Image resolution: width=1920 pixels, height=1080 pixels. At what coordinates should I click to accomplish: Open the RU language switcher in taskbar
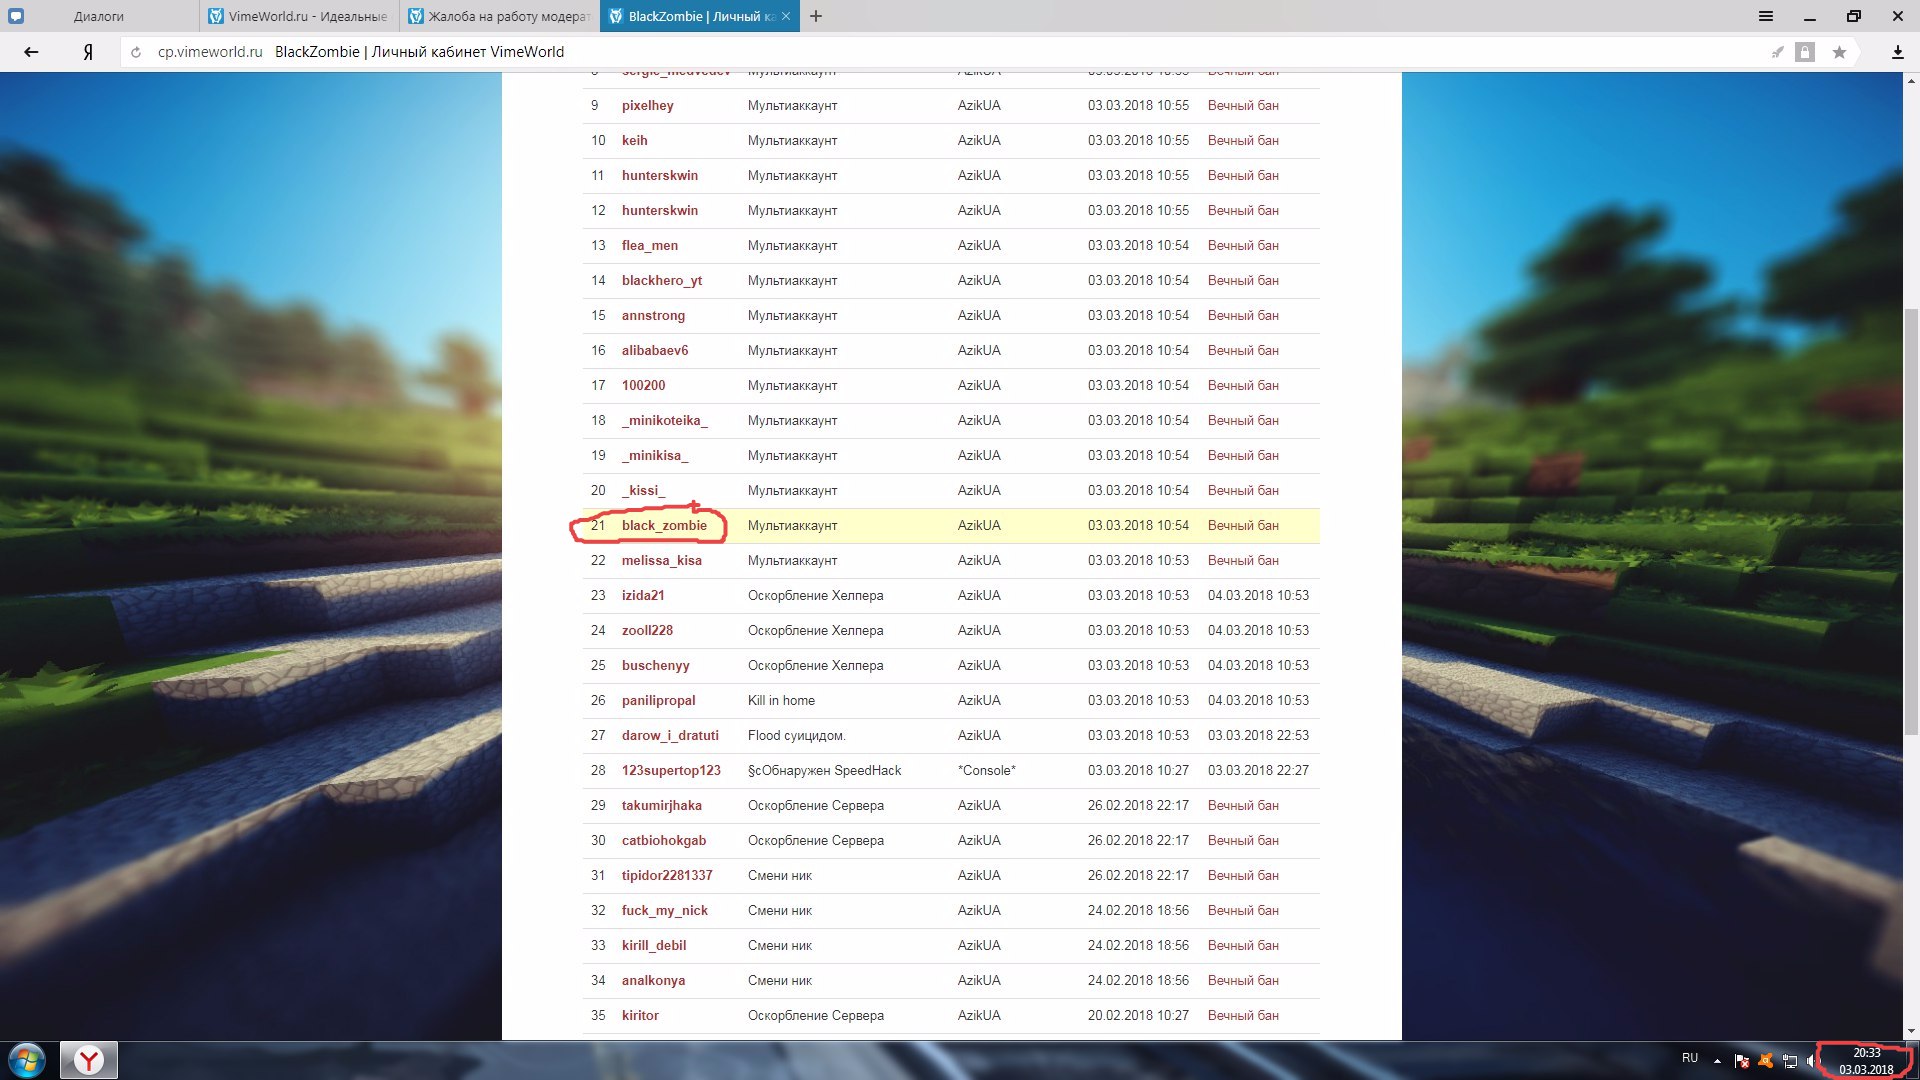coord(1690,1058)
